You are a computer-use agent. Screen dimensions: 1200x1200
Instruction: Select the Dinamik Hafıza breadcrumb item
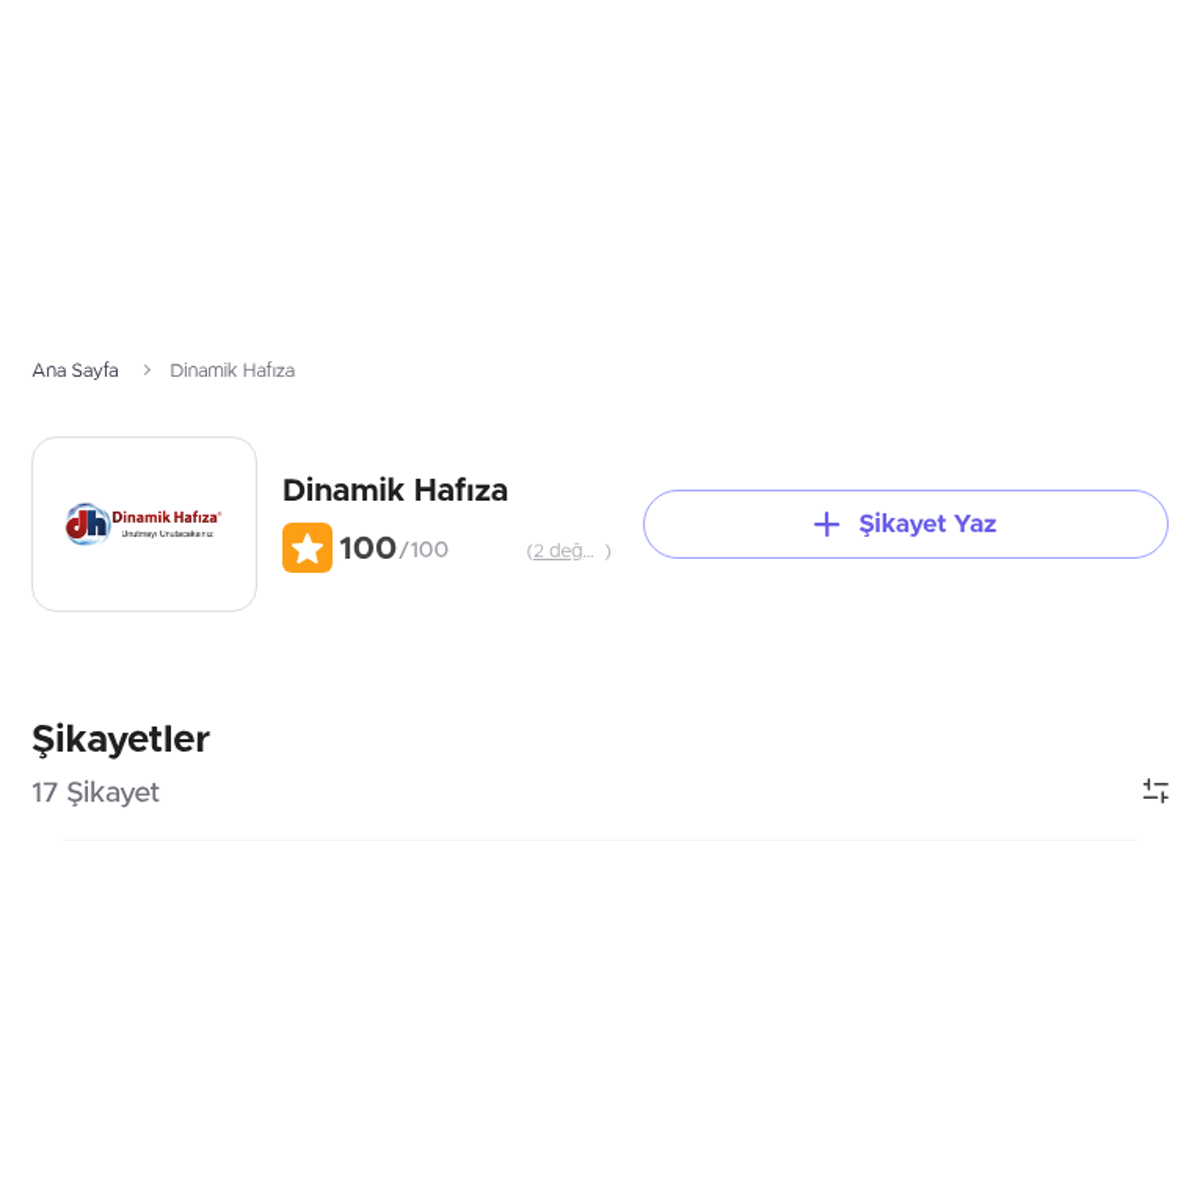tap(232, 370)
